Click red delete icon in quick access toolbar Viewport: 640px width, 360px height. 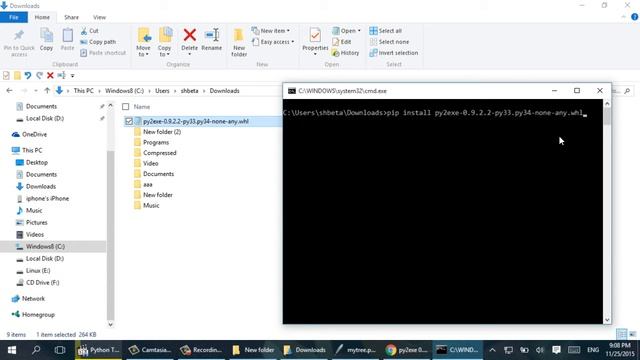(x=50, y=76)
